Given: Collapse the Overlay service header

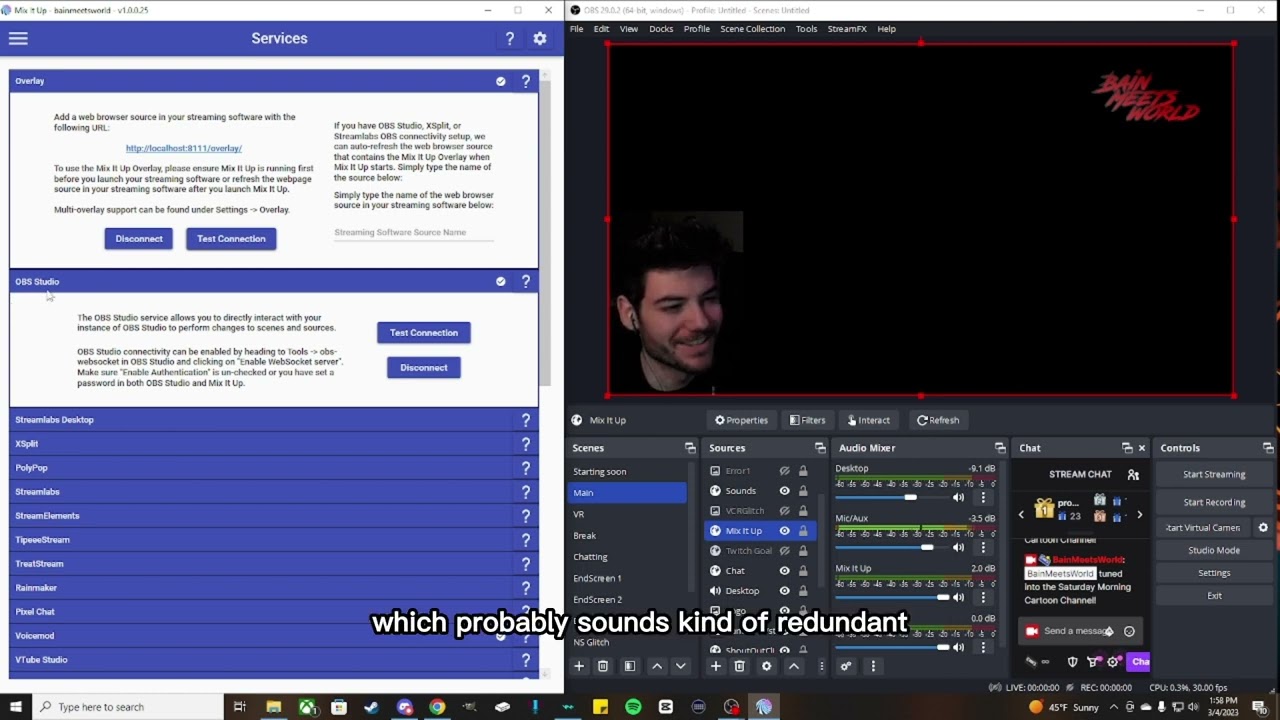Looking at the screenshot, I should (x=274, y=81).
